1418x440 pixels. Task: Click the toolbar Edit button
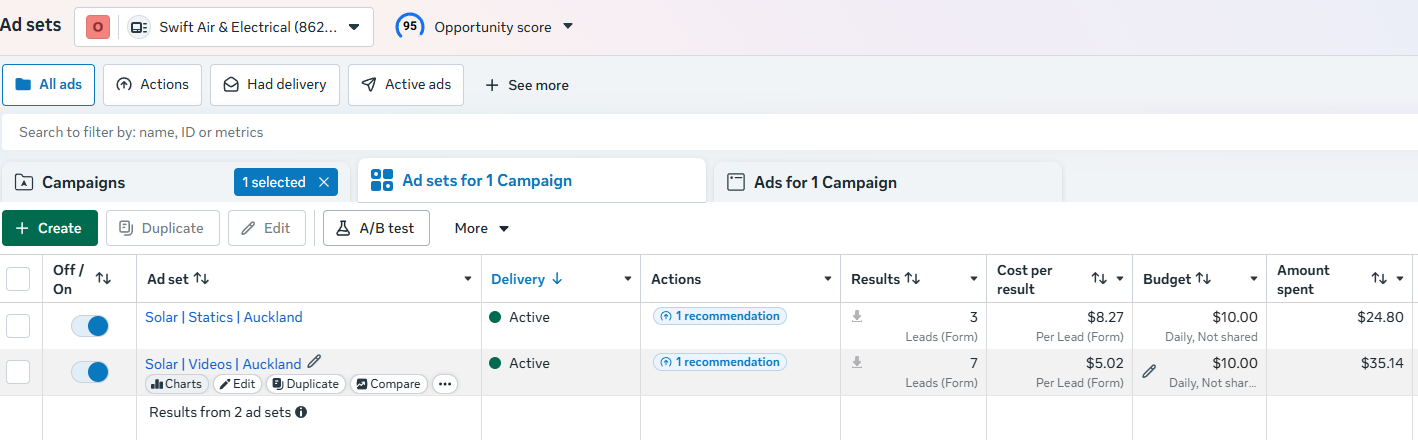coord(267,228)
